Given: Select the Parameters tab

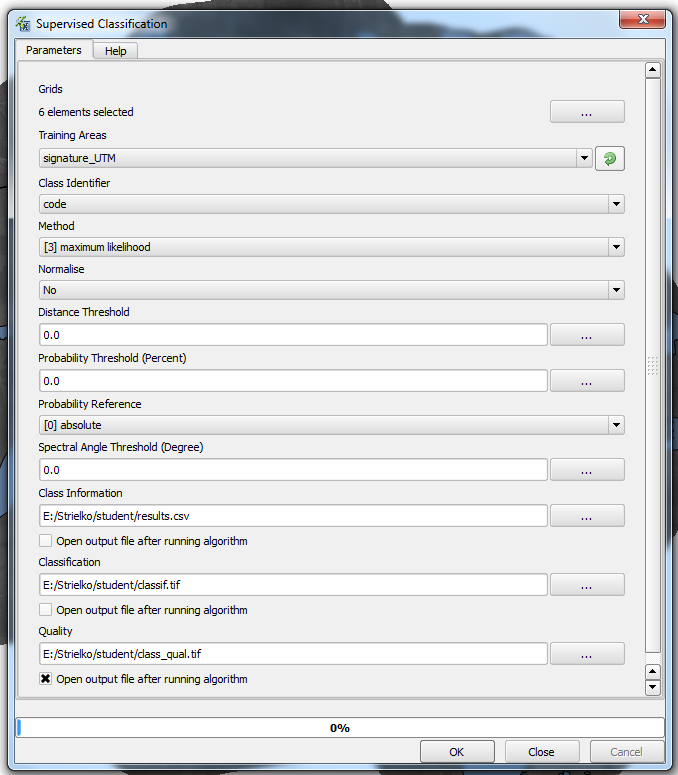Looking at the screenshot, I should click(54, 50).
